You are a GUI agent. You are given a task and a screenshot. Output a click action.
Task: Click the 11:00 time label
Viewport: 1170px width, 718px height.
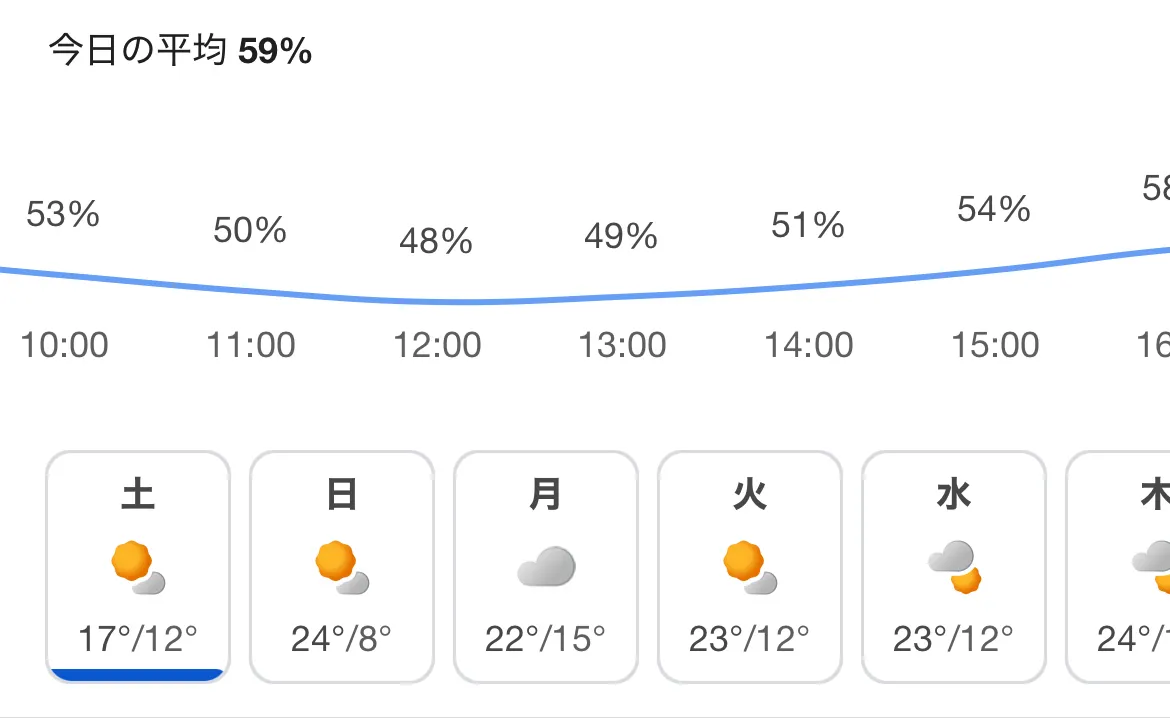click(251, 345)
